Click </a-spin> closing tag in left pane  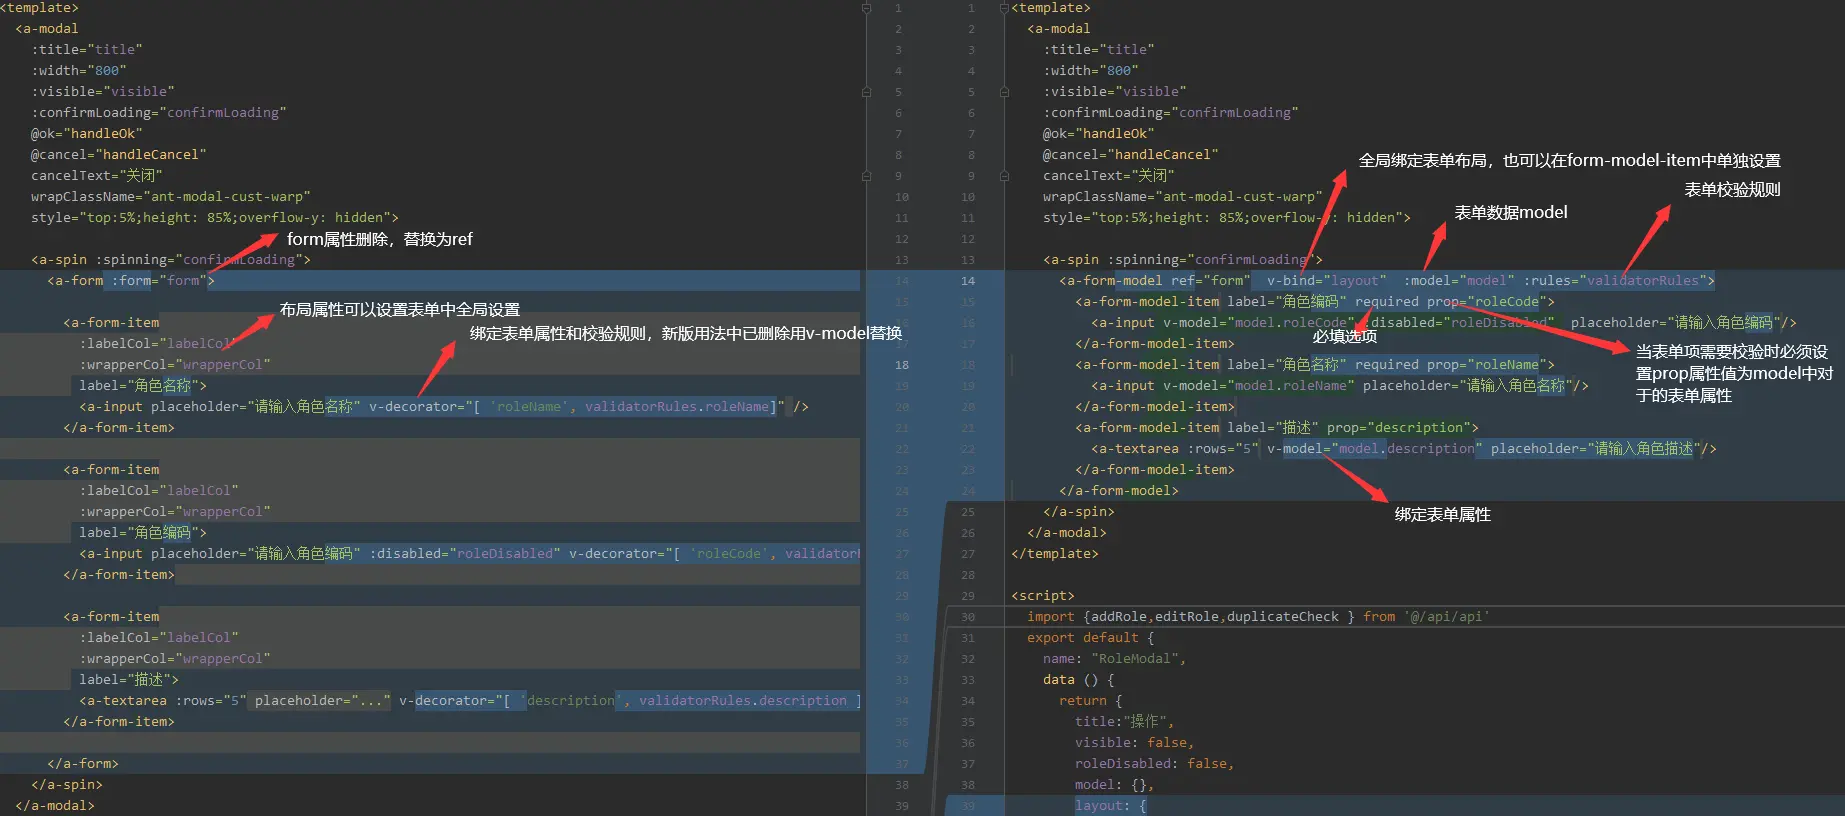click(67, 785)
